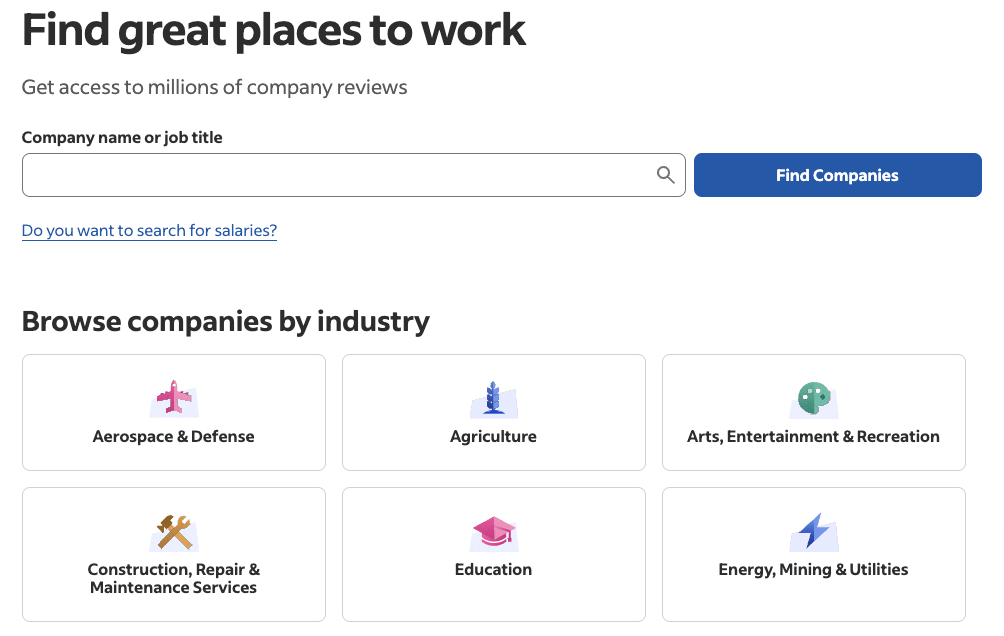
Task: Click the Find Companies button
Action: 837,174
